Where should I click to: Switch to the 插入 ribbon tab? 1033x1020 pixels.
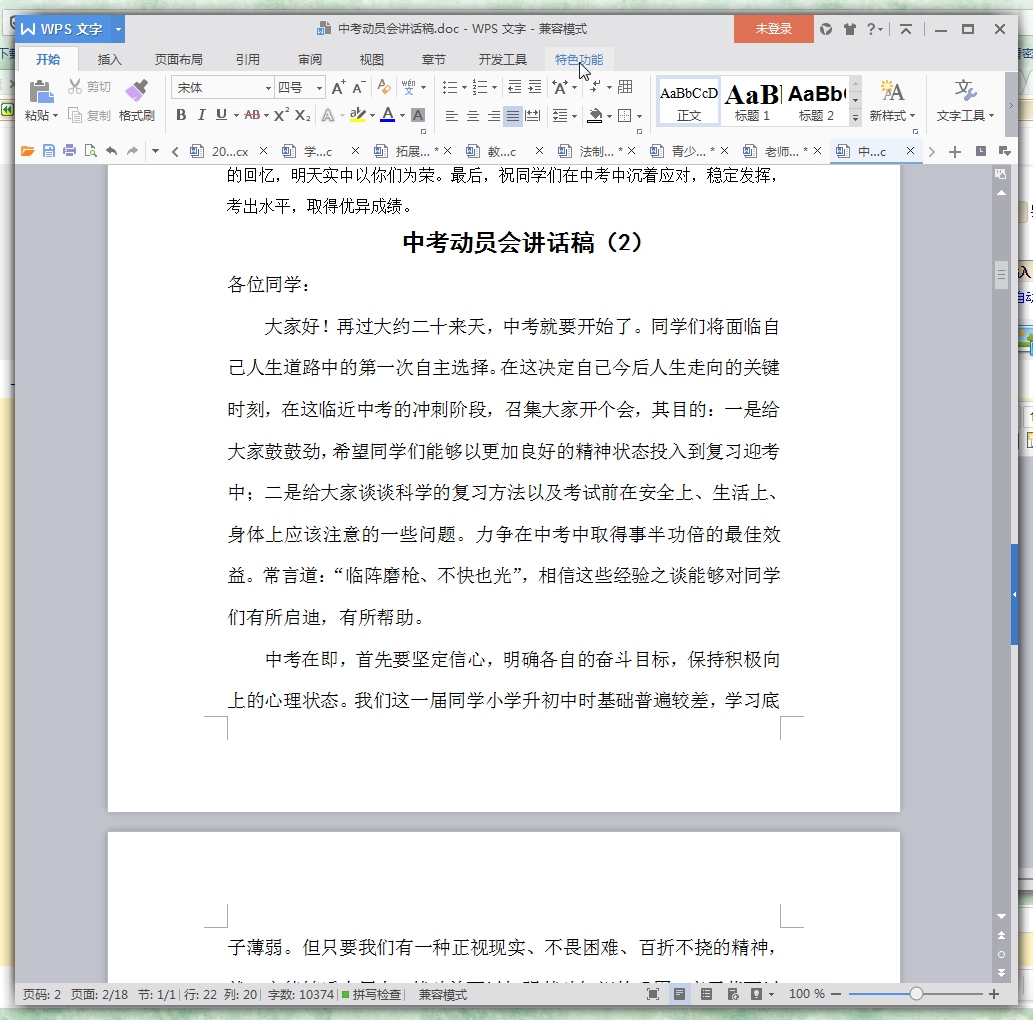pos(109,59)
